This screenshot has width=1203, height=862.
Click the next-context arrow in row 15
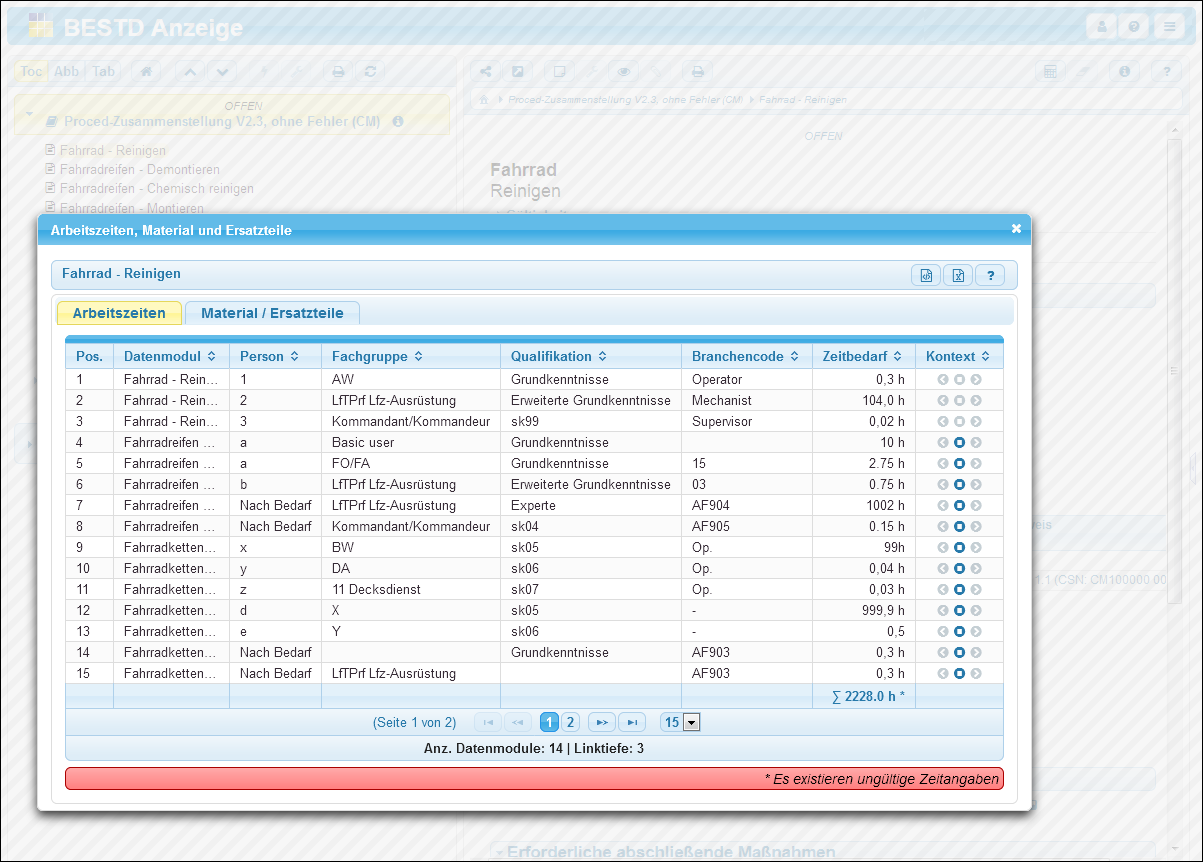(976, 673)
